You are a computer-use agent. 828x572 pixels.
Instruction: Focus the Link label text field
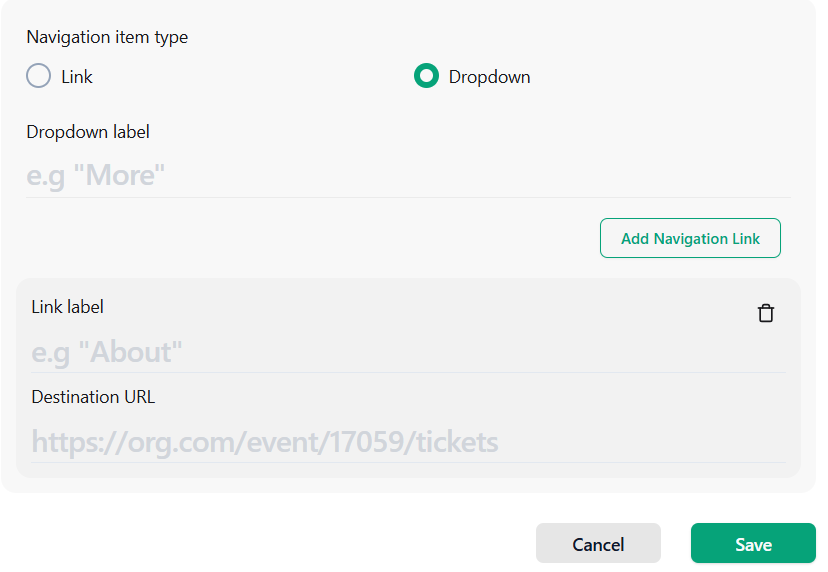pos(408,352)
